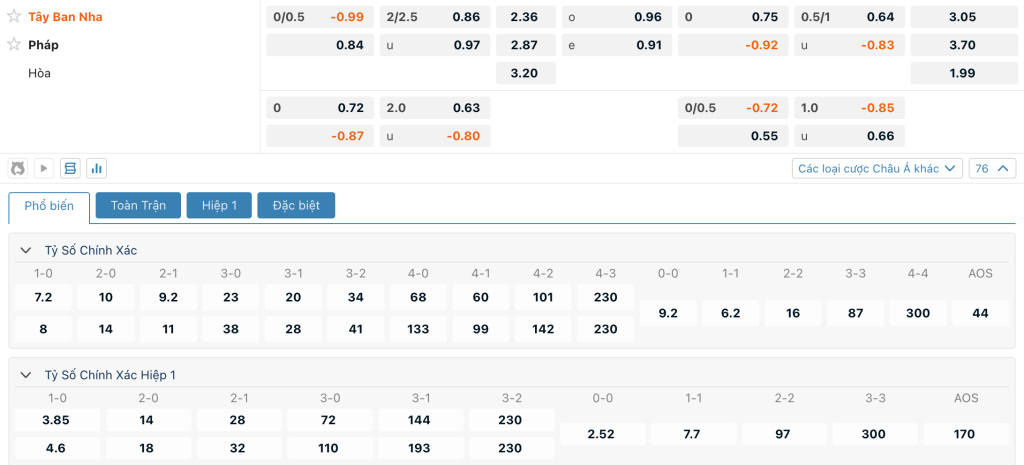Open the bar chart statistics icon

coord(97,168)
